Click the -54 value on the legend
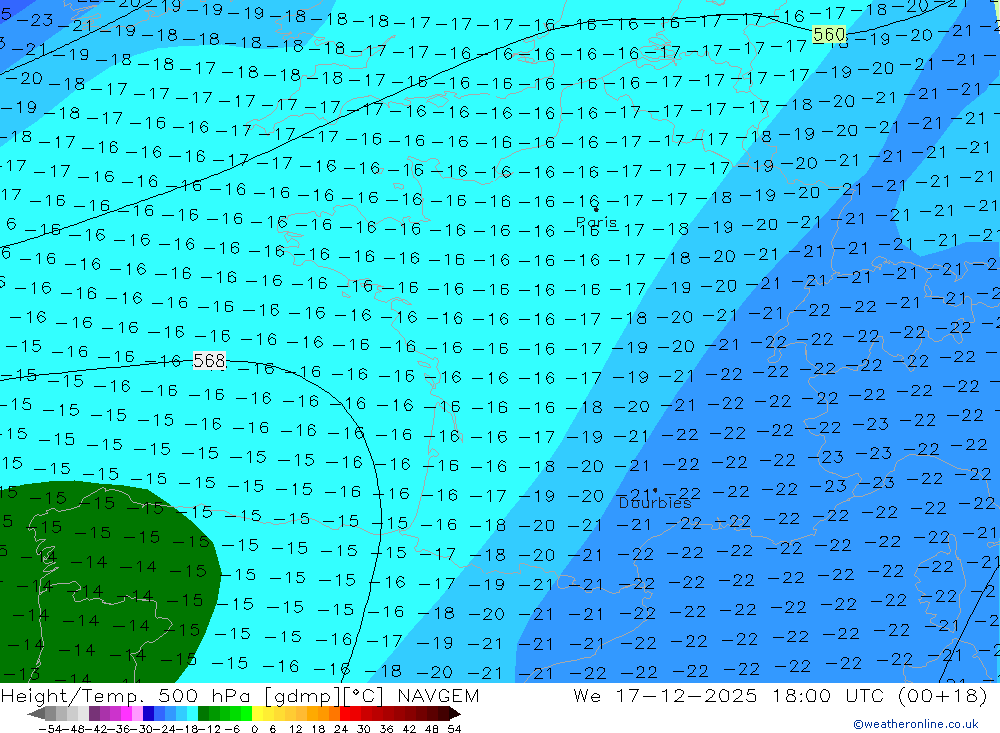Viewport: 1000px width, 733px height. (50, 729)
